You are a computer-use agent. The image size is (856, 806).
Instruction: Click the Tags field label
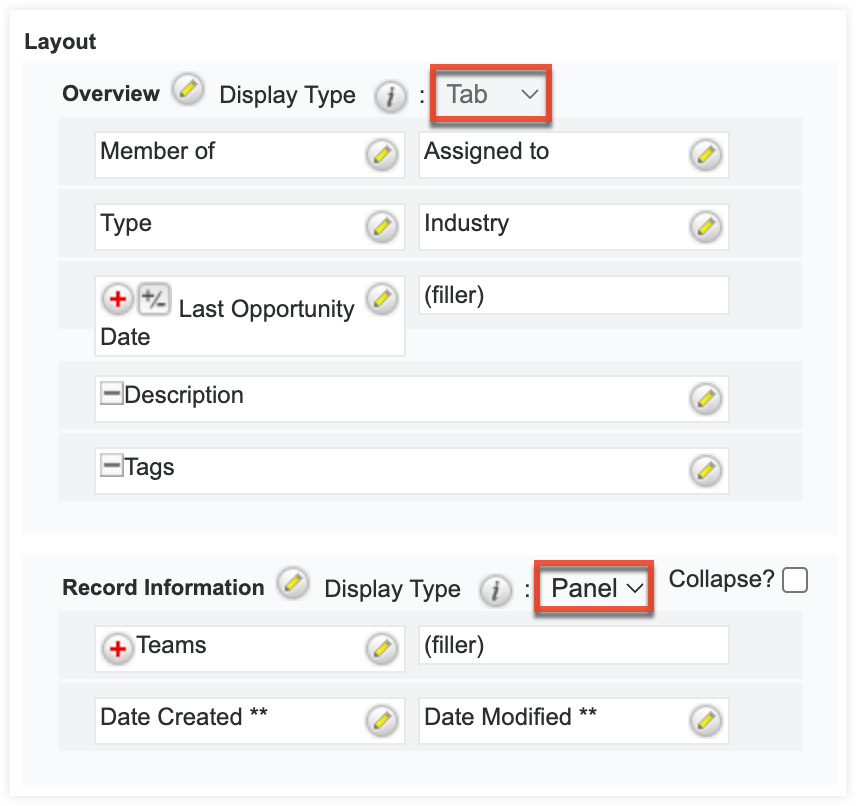149,467
